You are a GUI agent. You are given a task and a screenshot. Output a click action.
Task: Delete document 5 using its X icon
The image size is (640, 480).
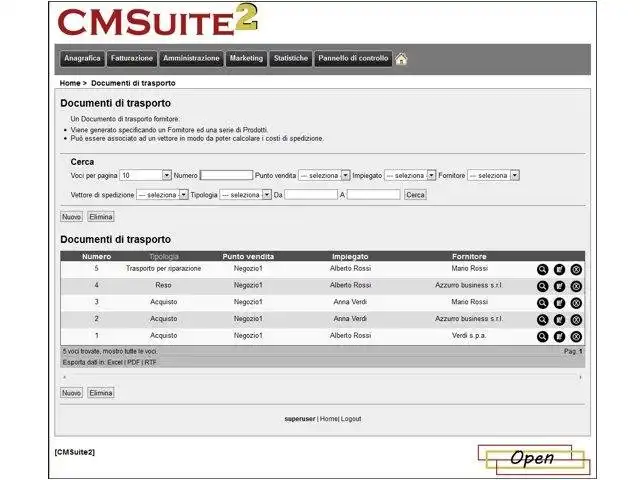click(576, 269)
